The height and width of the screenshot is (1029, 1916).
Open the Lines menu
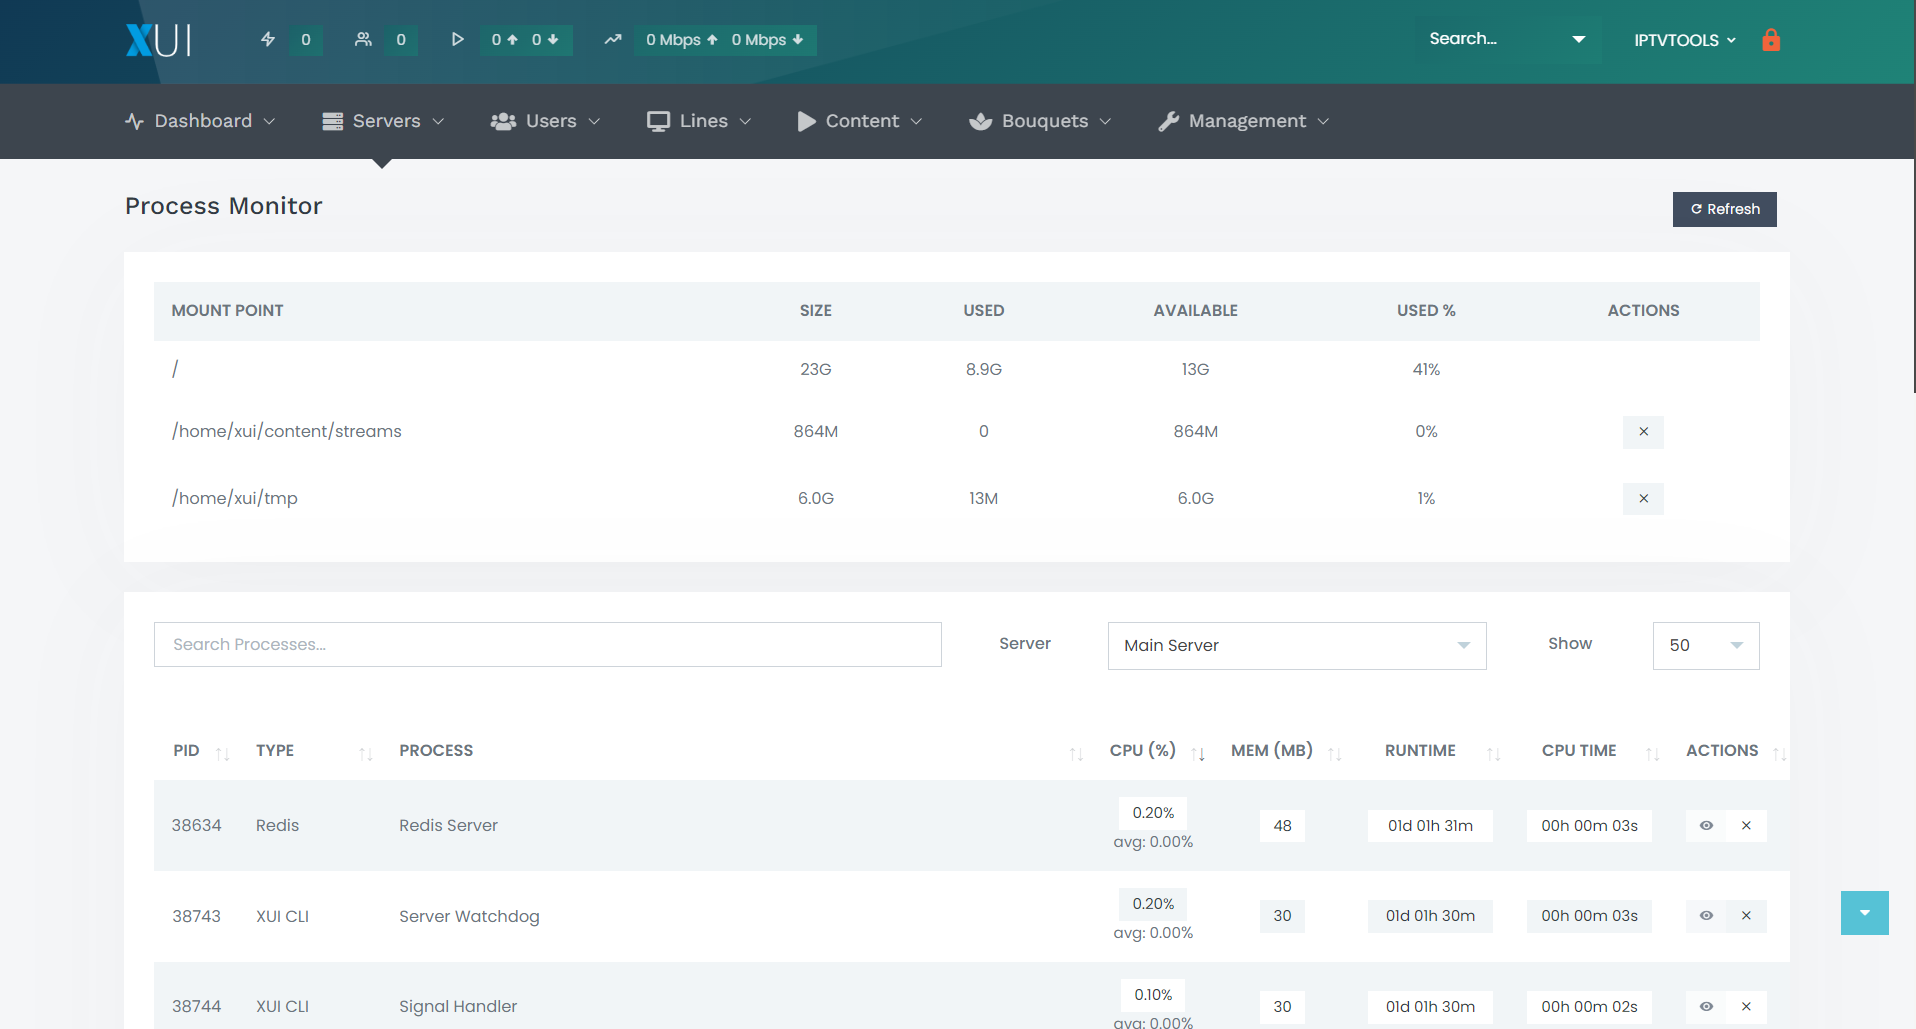click(699, 121)
